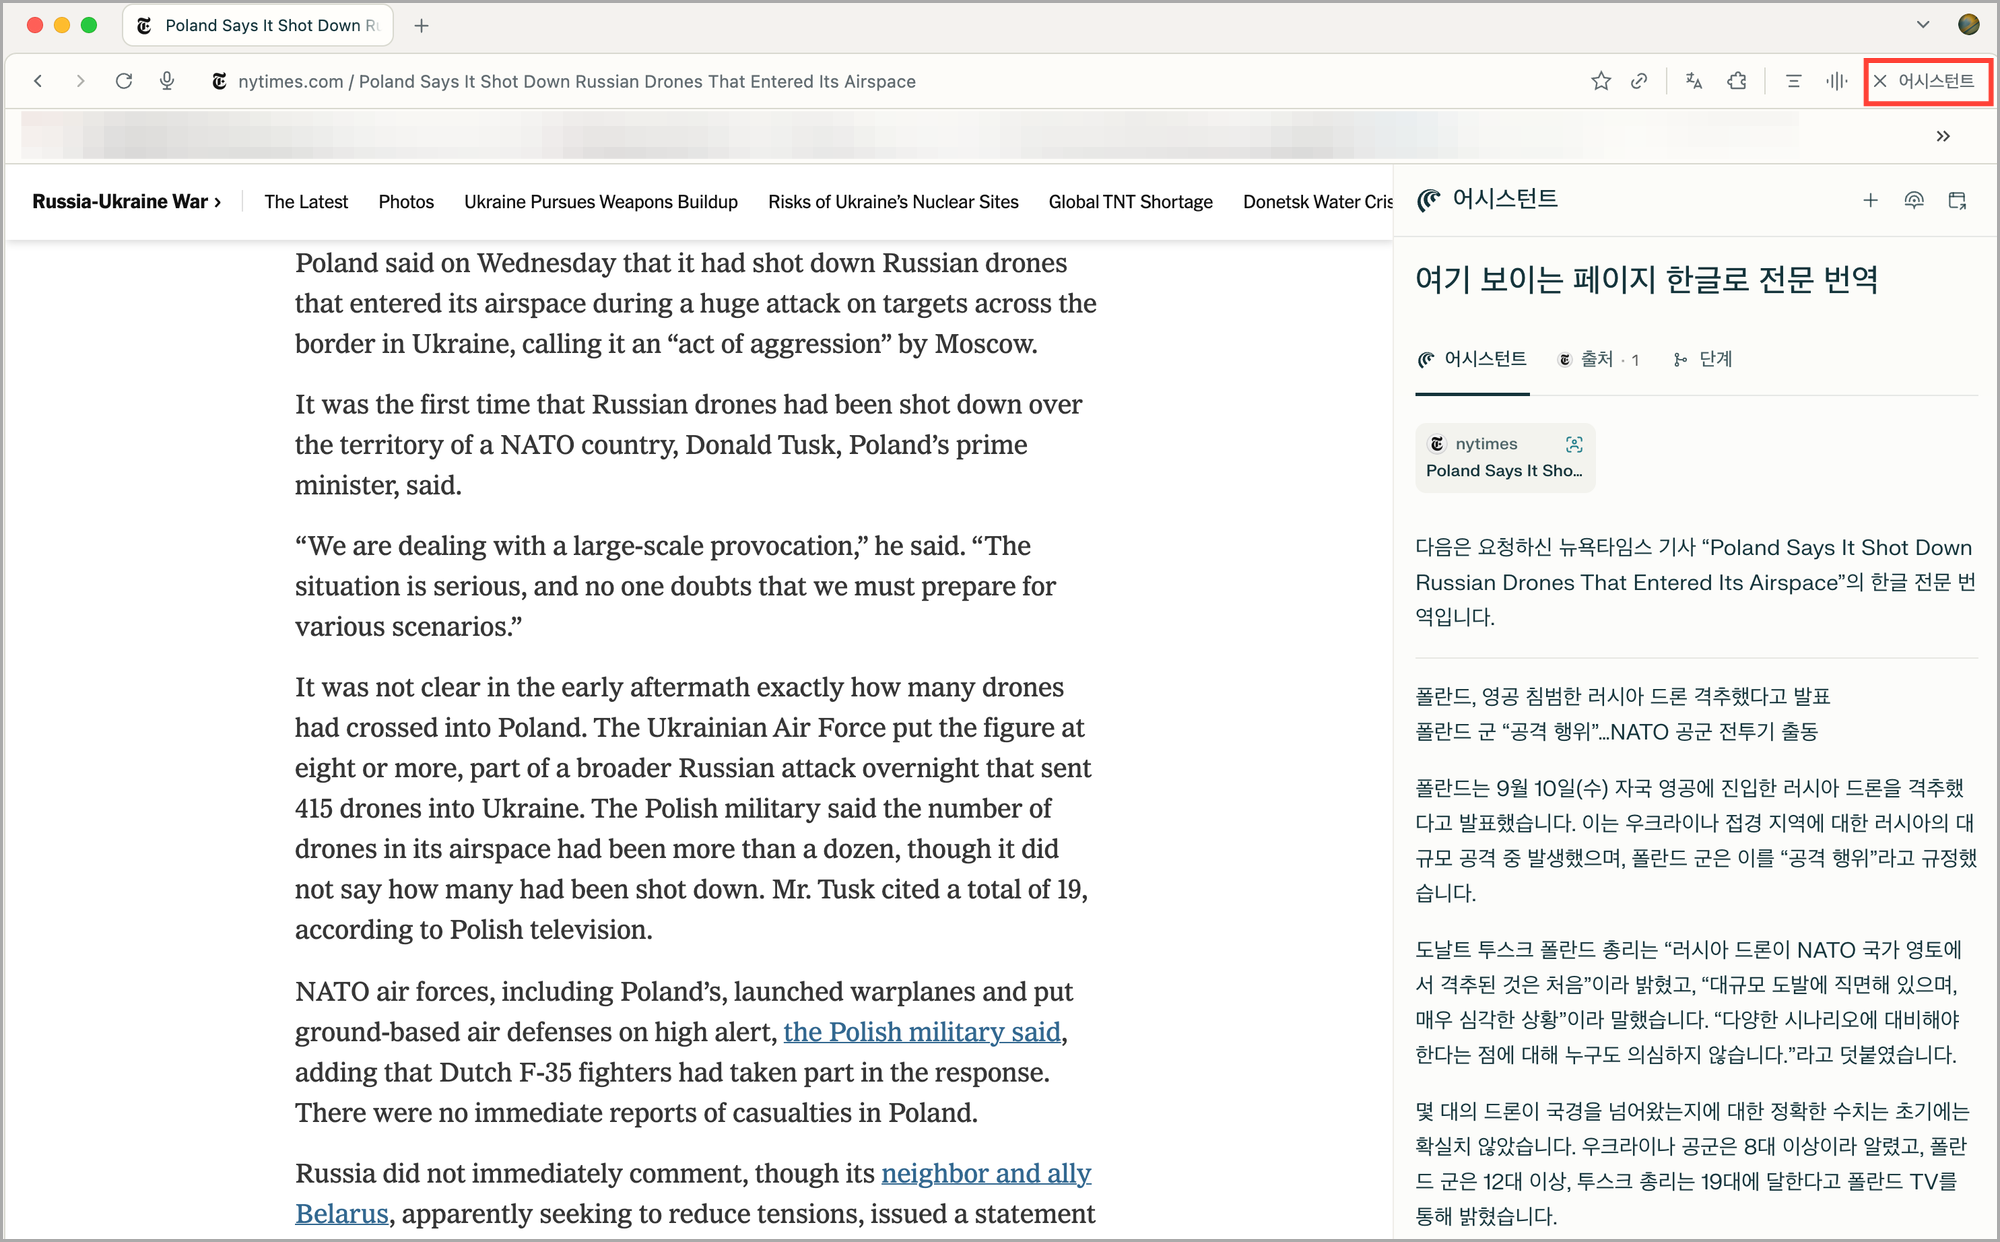The height and width of the screenshot is (1242, 2000).
Task: Go forward with the forward arrow
Action: click(x=81, y=81)
